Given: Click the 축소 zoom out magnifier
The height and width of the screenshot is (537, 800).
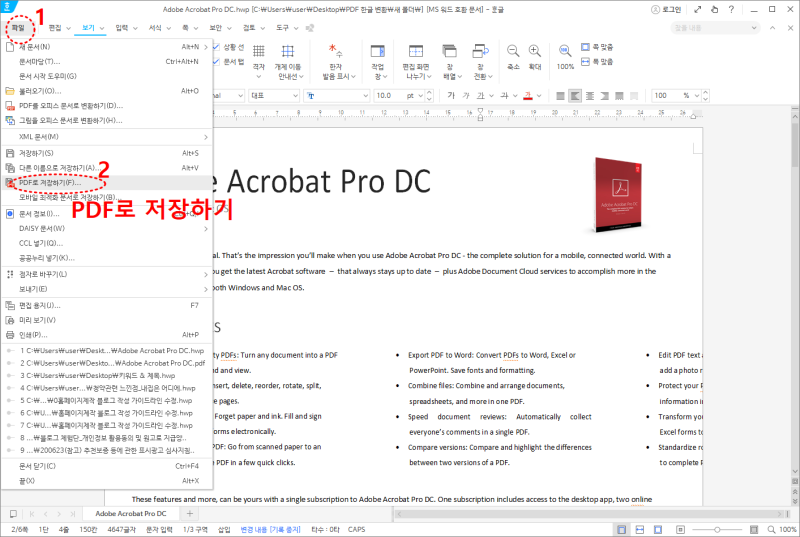Looking at the screenshot, I should (513, 50).
